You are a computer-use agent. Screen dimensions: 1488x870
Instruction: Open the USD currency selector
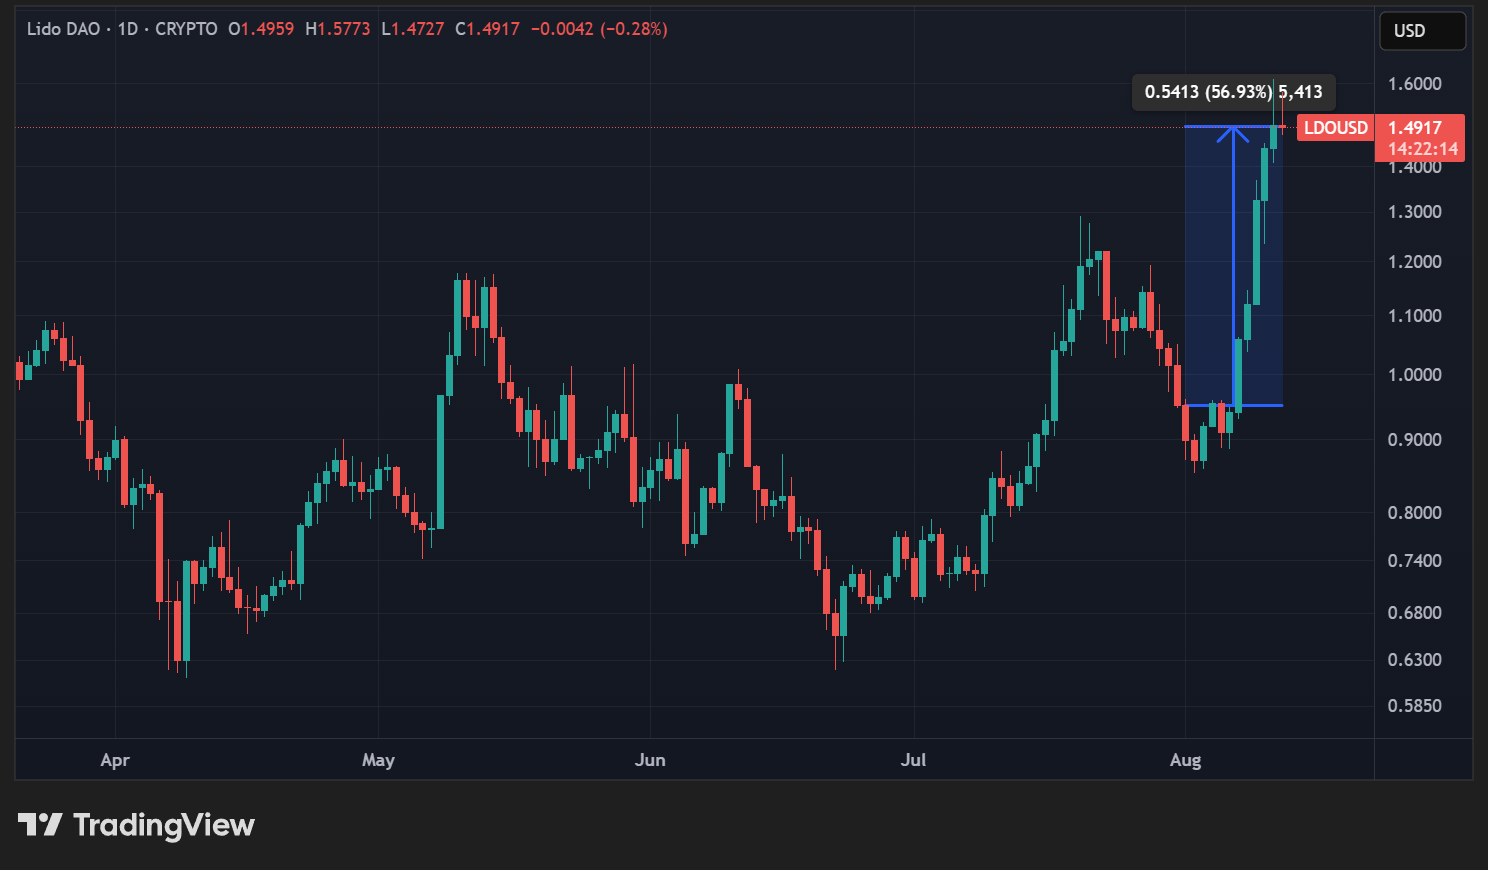[1421, 31]
